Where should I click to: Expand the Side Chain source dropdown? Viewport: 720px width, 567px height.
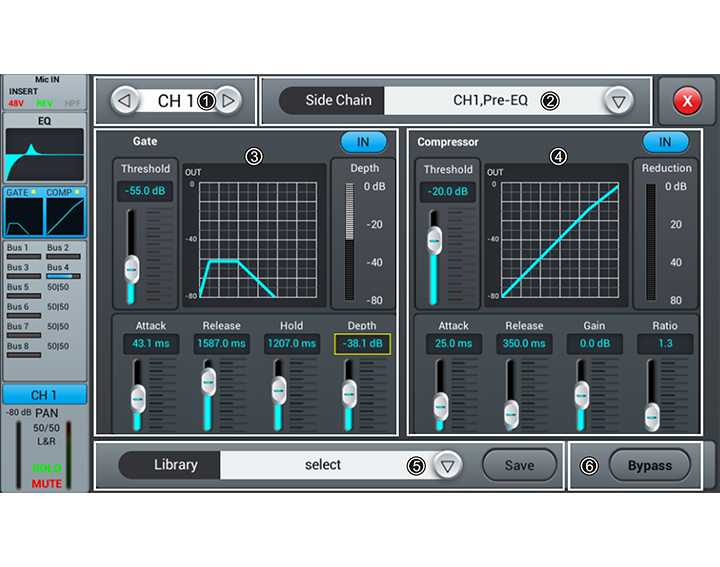[618, 100]
